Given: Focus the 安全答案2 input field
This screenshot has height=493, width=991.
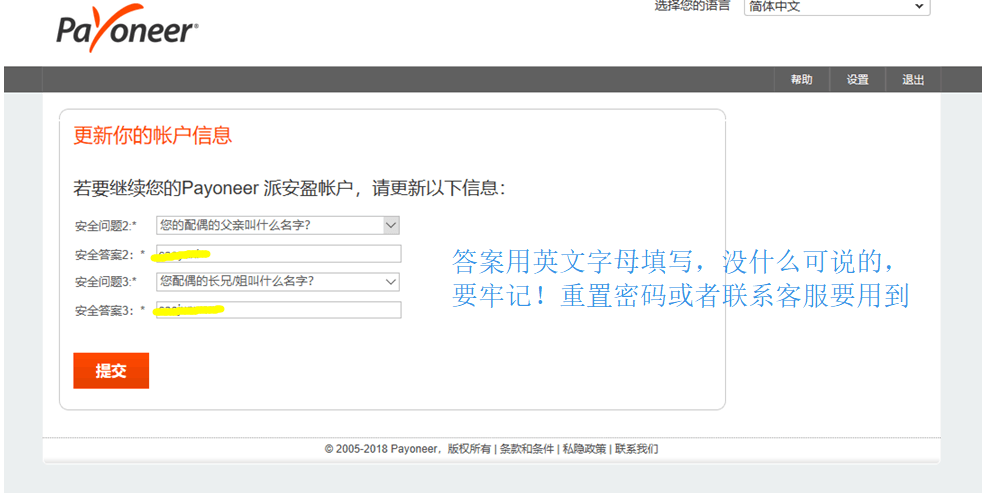Looking at the screenshot, I should point(279,254).
